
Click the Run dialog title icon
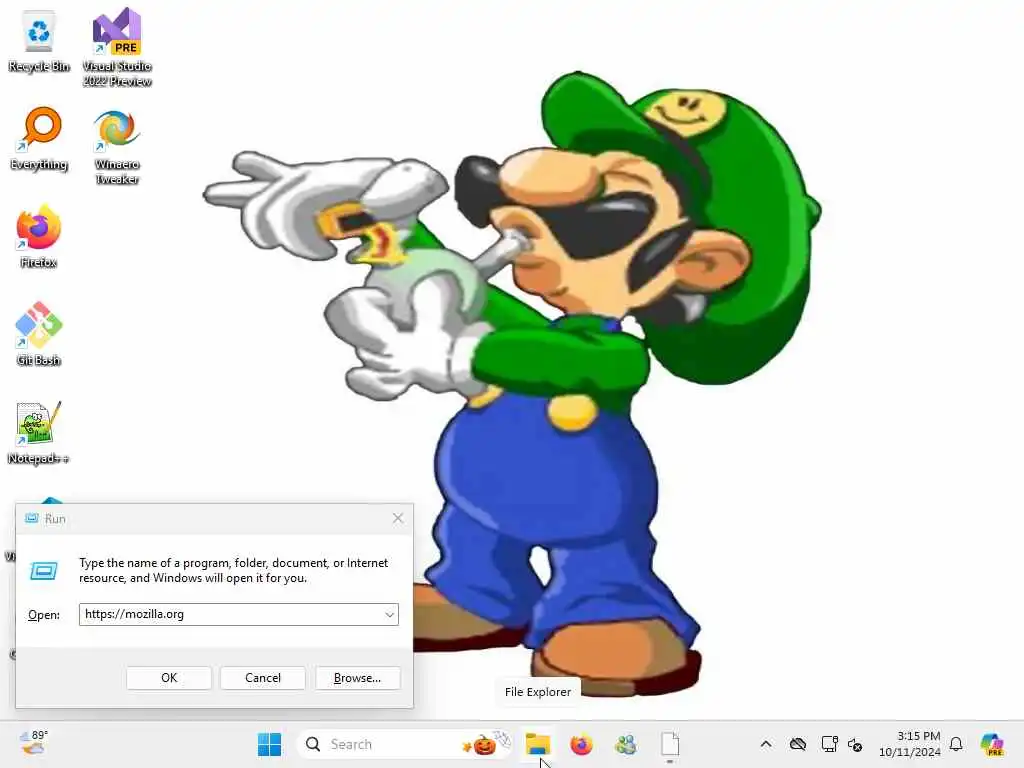[31, 518]
